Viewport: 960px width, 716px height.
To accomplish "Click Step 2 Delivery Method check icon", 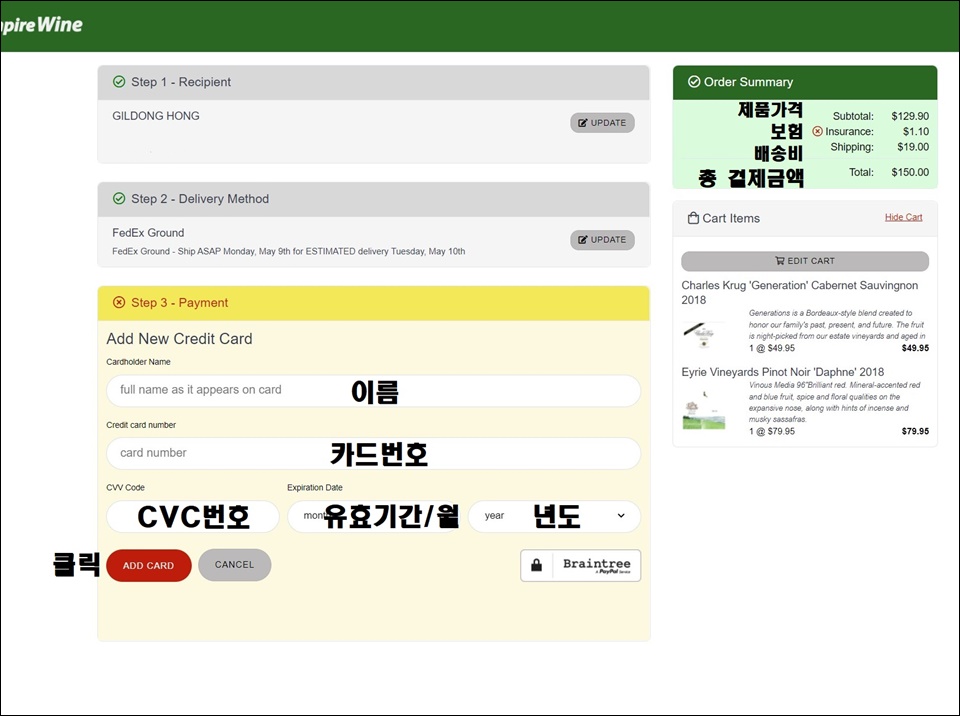I will pos(119,198).
